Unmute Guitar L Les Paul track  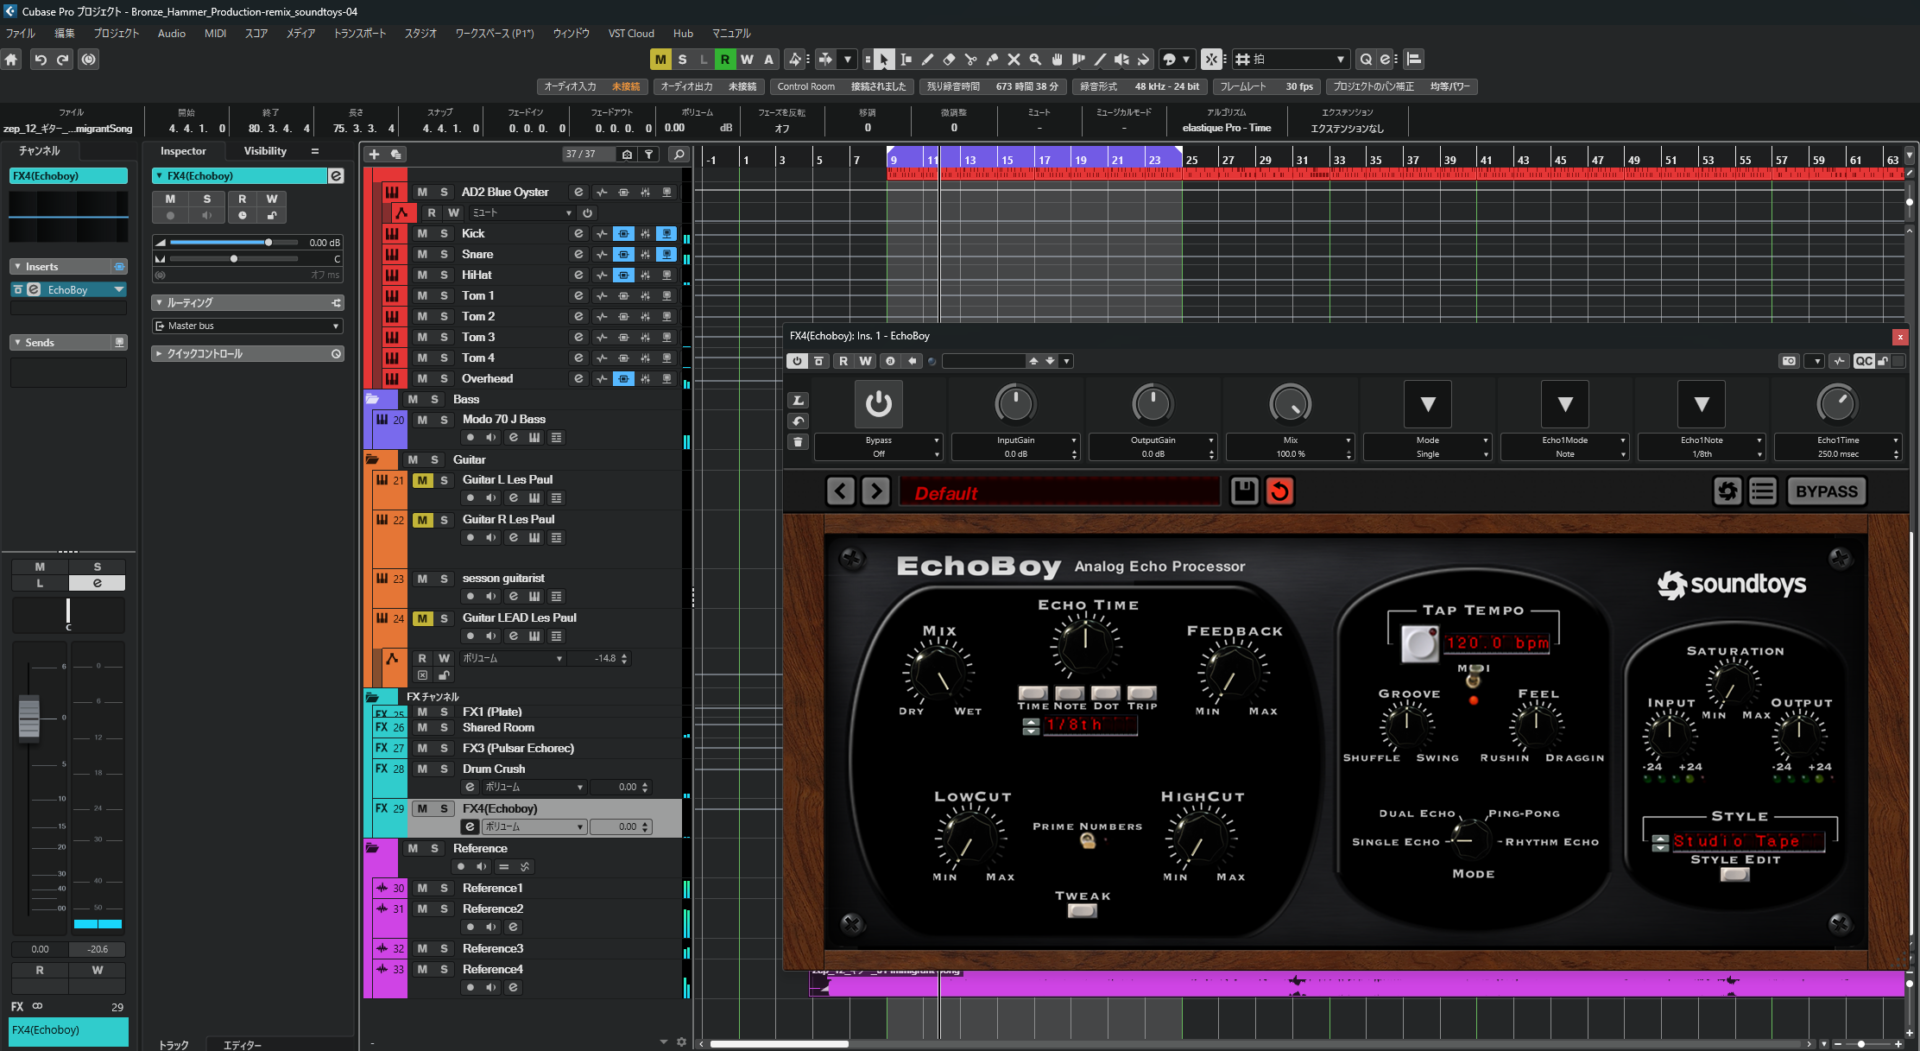coord(423,480)
